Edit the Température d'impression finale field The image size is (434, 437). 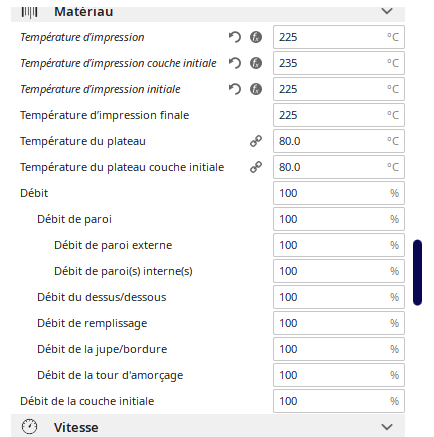pyautogui.click(x=339, y=115)
